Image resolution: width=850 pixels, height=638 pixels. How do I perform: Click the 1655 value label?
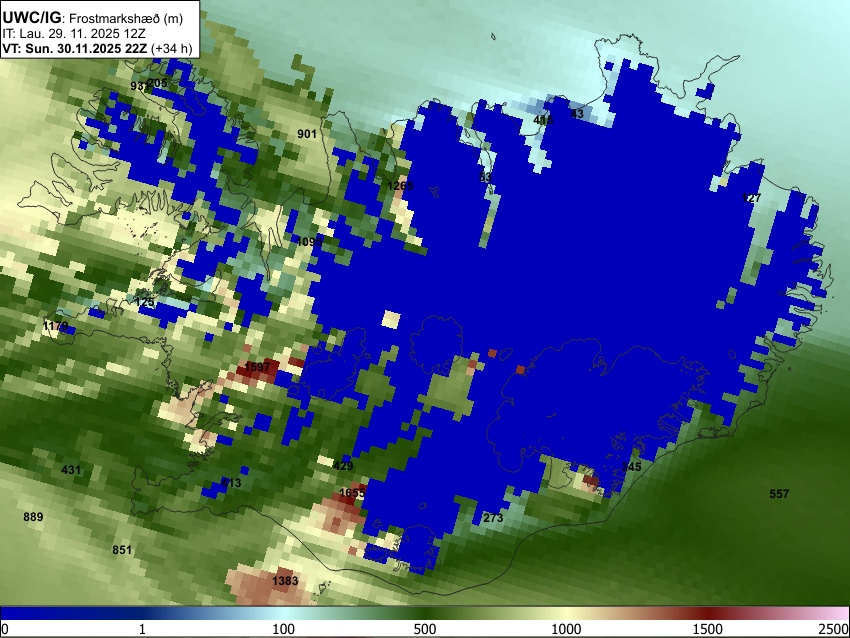point(352,493)
